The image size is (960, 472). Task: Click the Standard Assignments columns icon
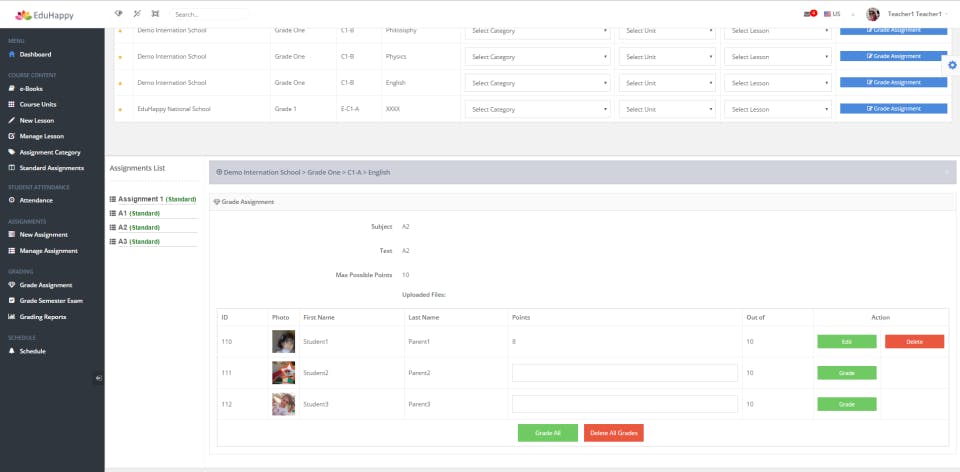(x=12, y=168)
